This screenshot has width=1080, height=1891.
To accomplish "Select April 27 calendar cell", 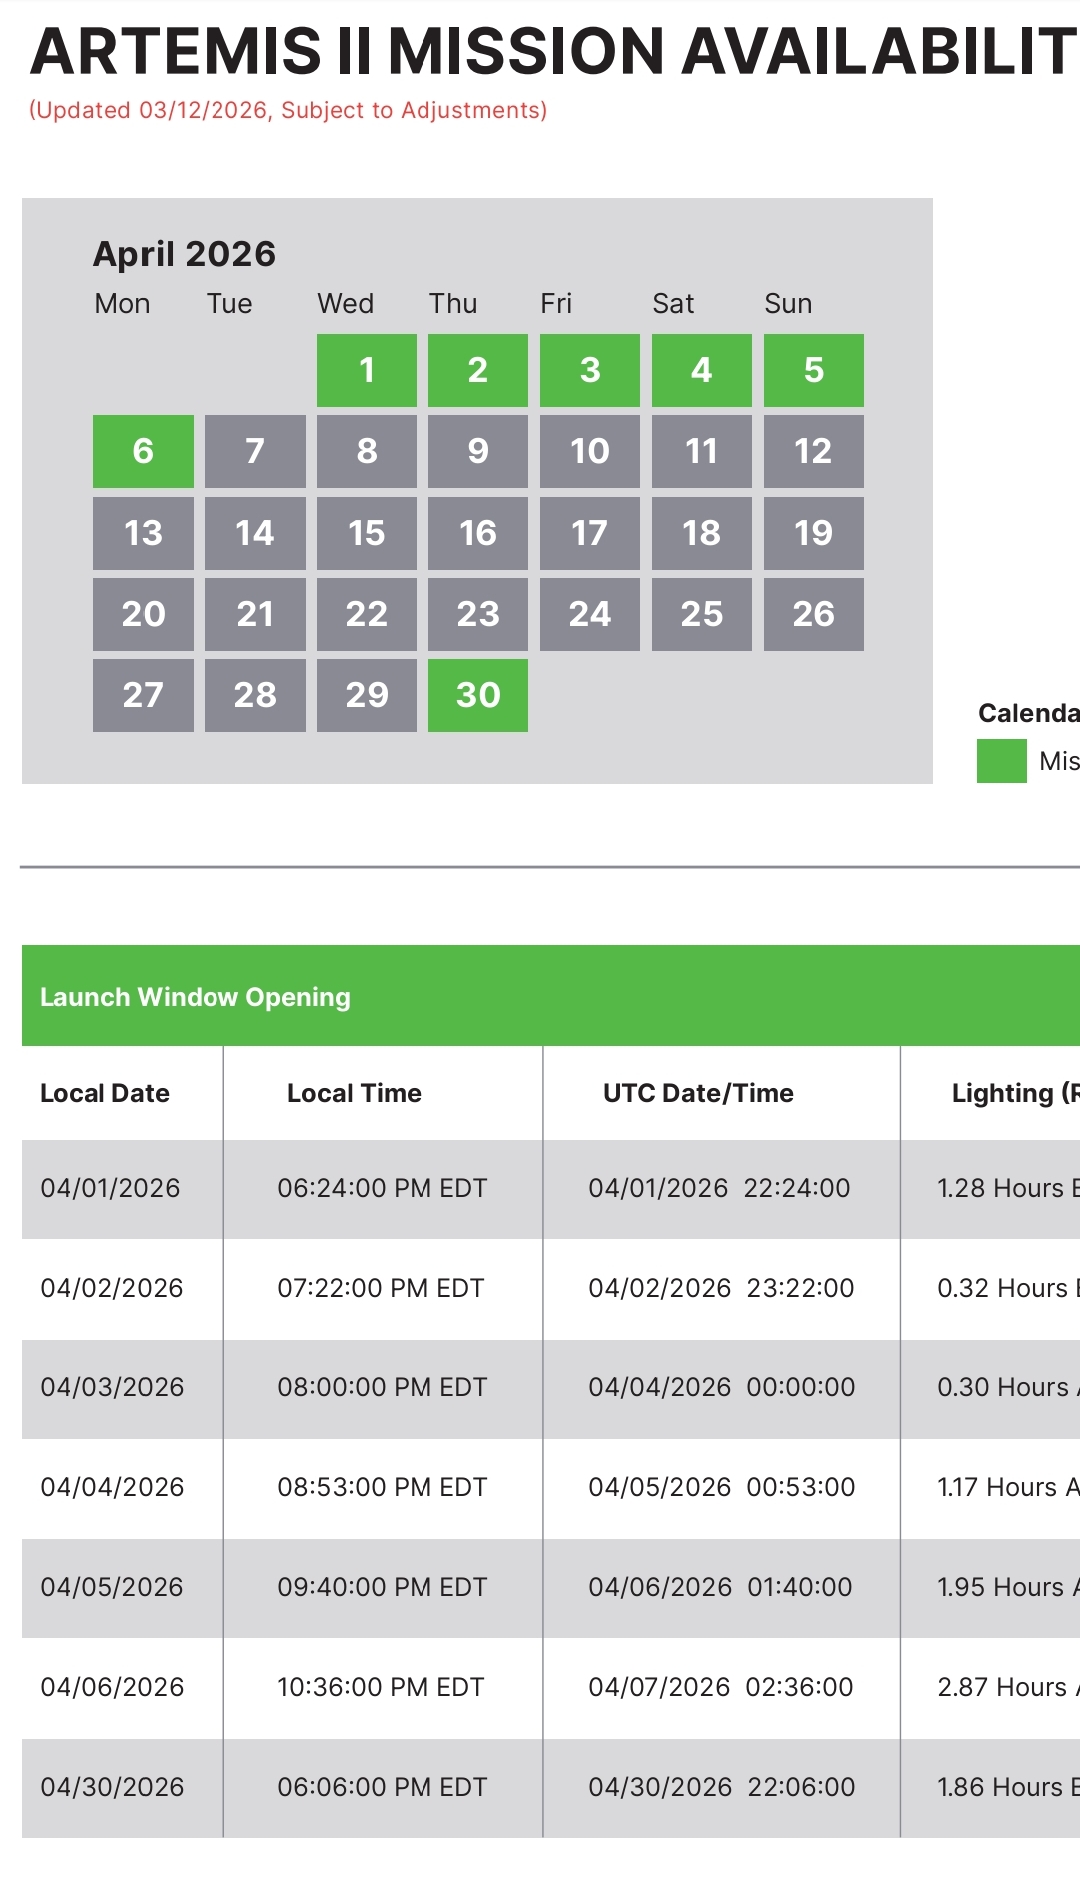I will tap(143, 695).
